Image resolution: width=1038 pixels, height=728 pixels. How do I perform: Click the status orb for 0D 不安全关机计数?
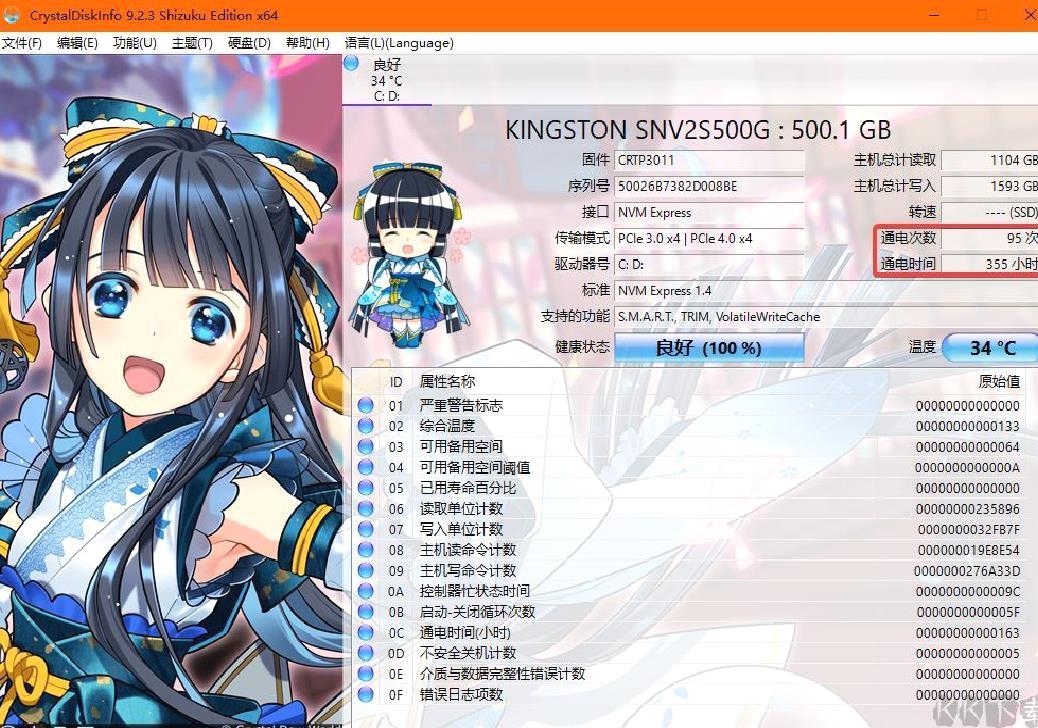click(x=365, y=653)
